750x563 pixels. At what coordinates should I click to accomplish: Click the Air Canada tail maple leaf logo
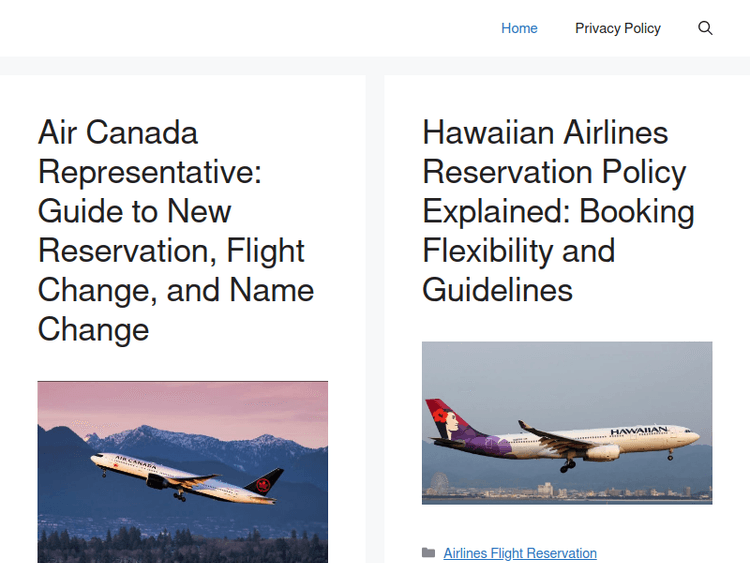[264, 484]
